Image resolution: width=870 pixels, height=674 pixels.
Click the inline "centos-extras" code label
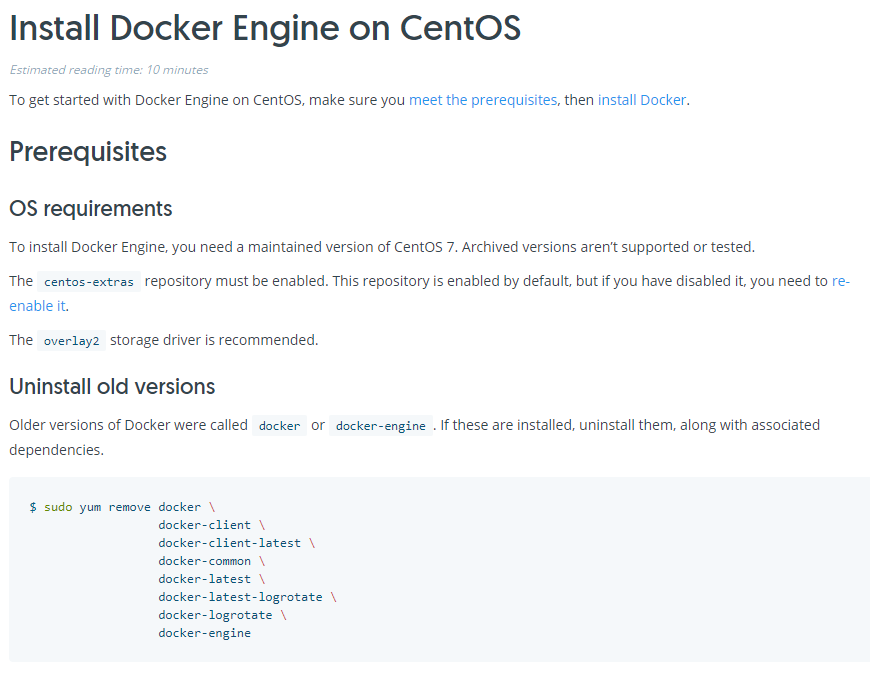89,282
